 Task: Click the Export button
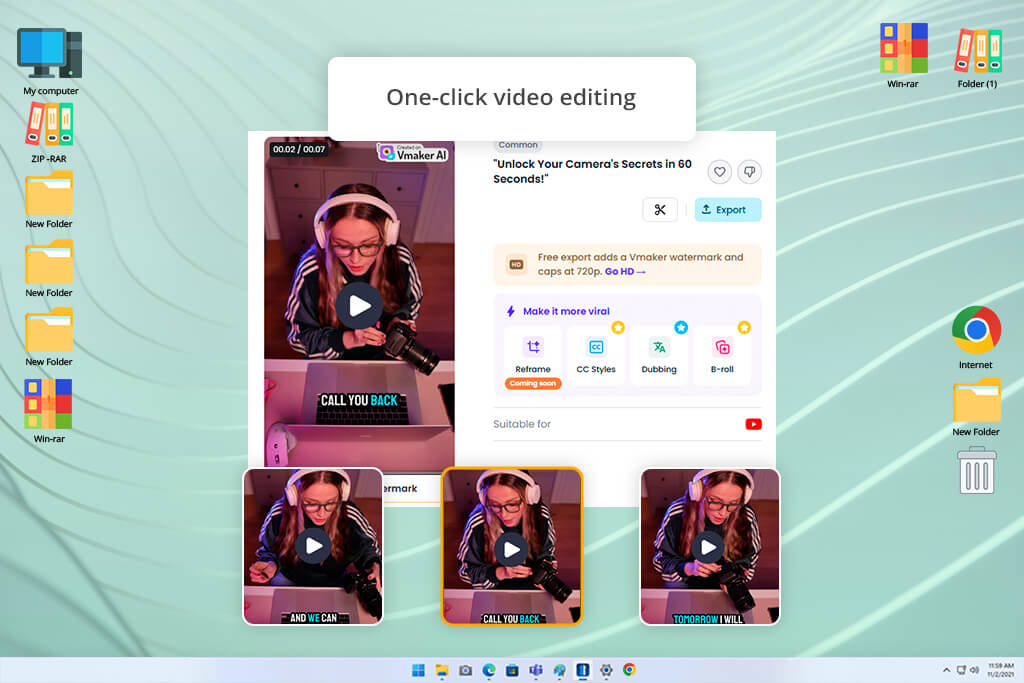(x=728, y=210)
